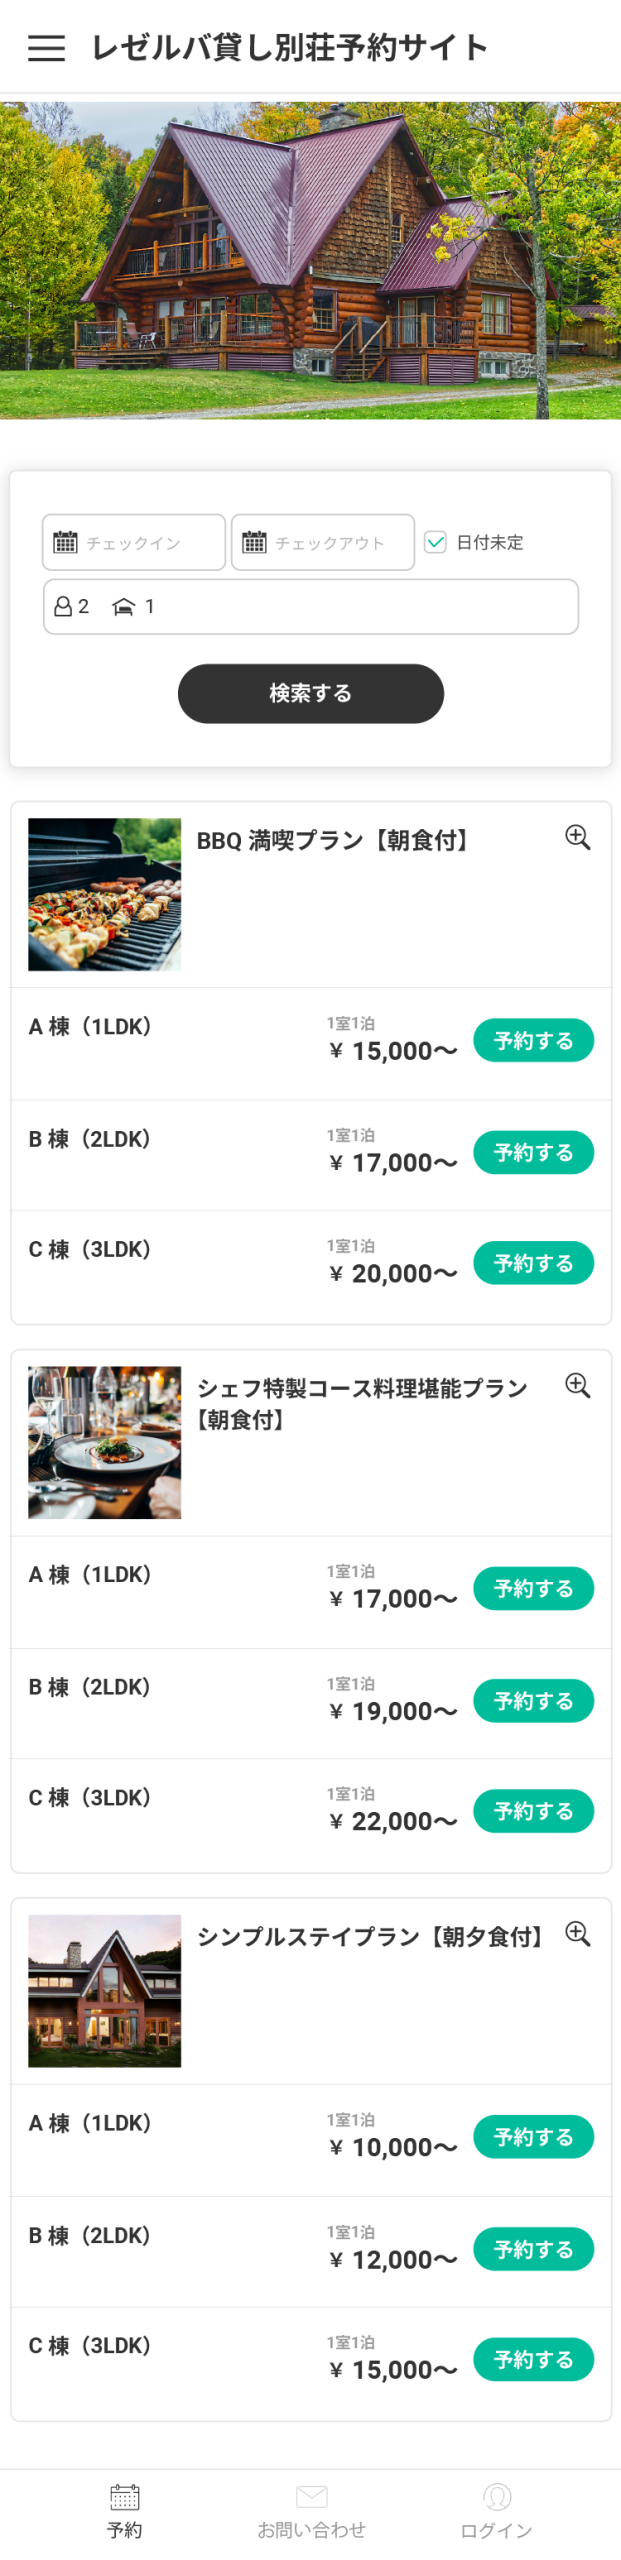Screen dimensions: 621x2560
Task: Click the check-in calendar icon
Action: (x=65, y=542)
